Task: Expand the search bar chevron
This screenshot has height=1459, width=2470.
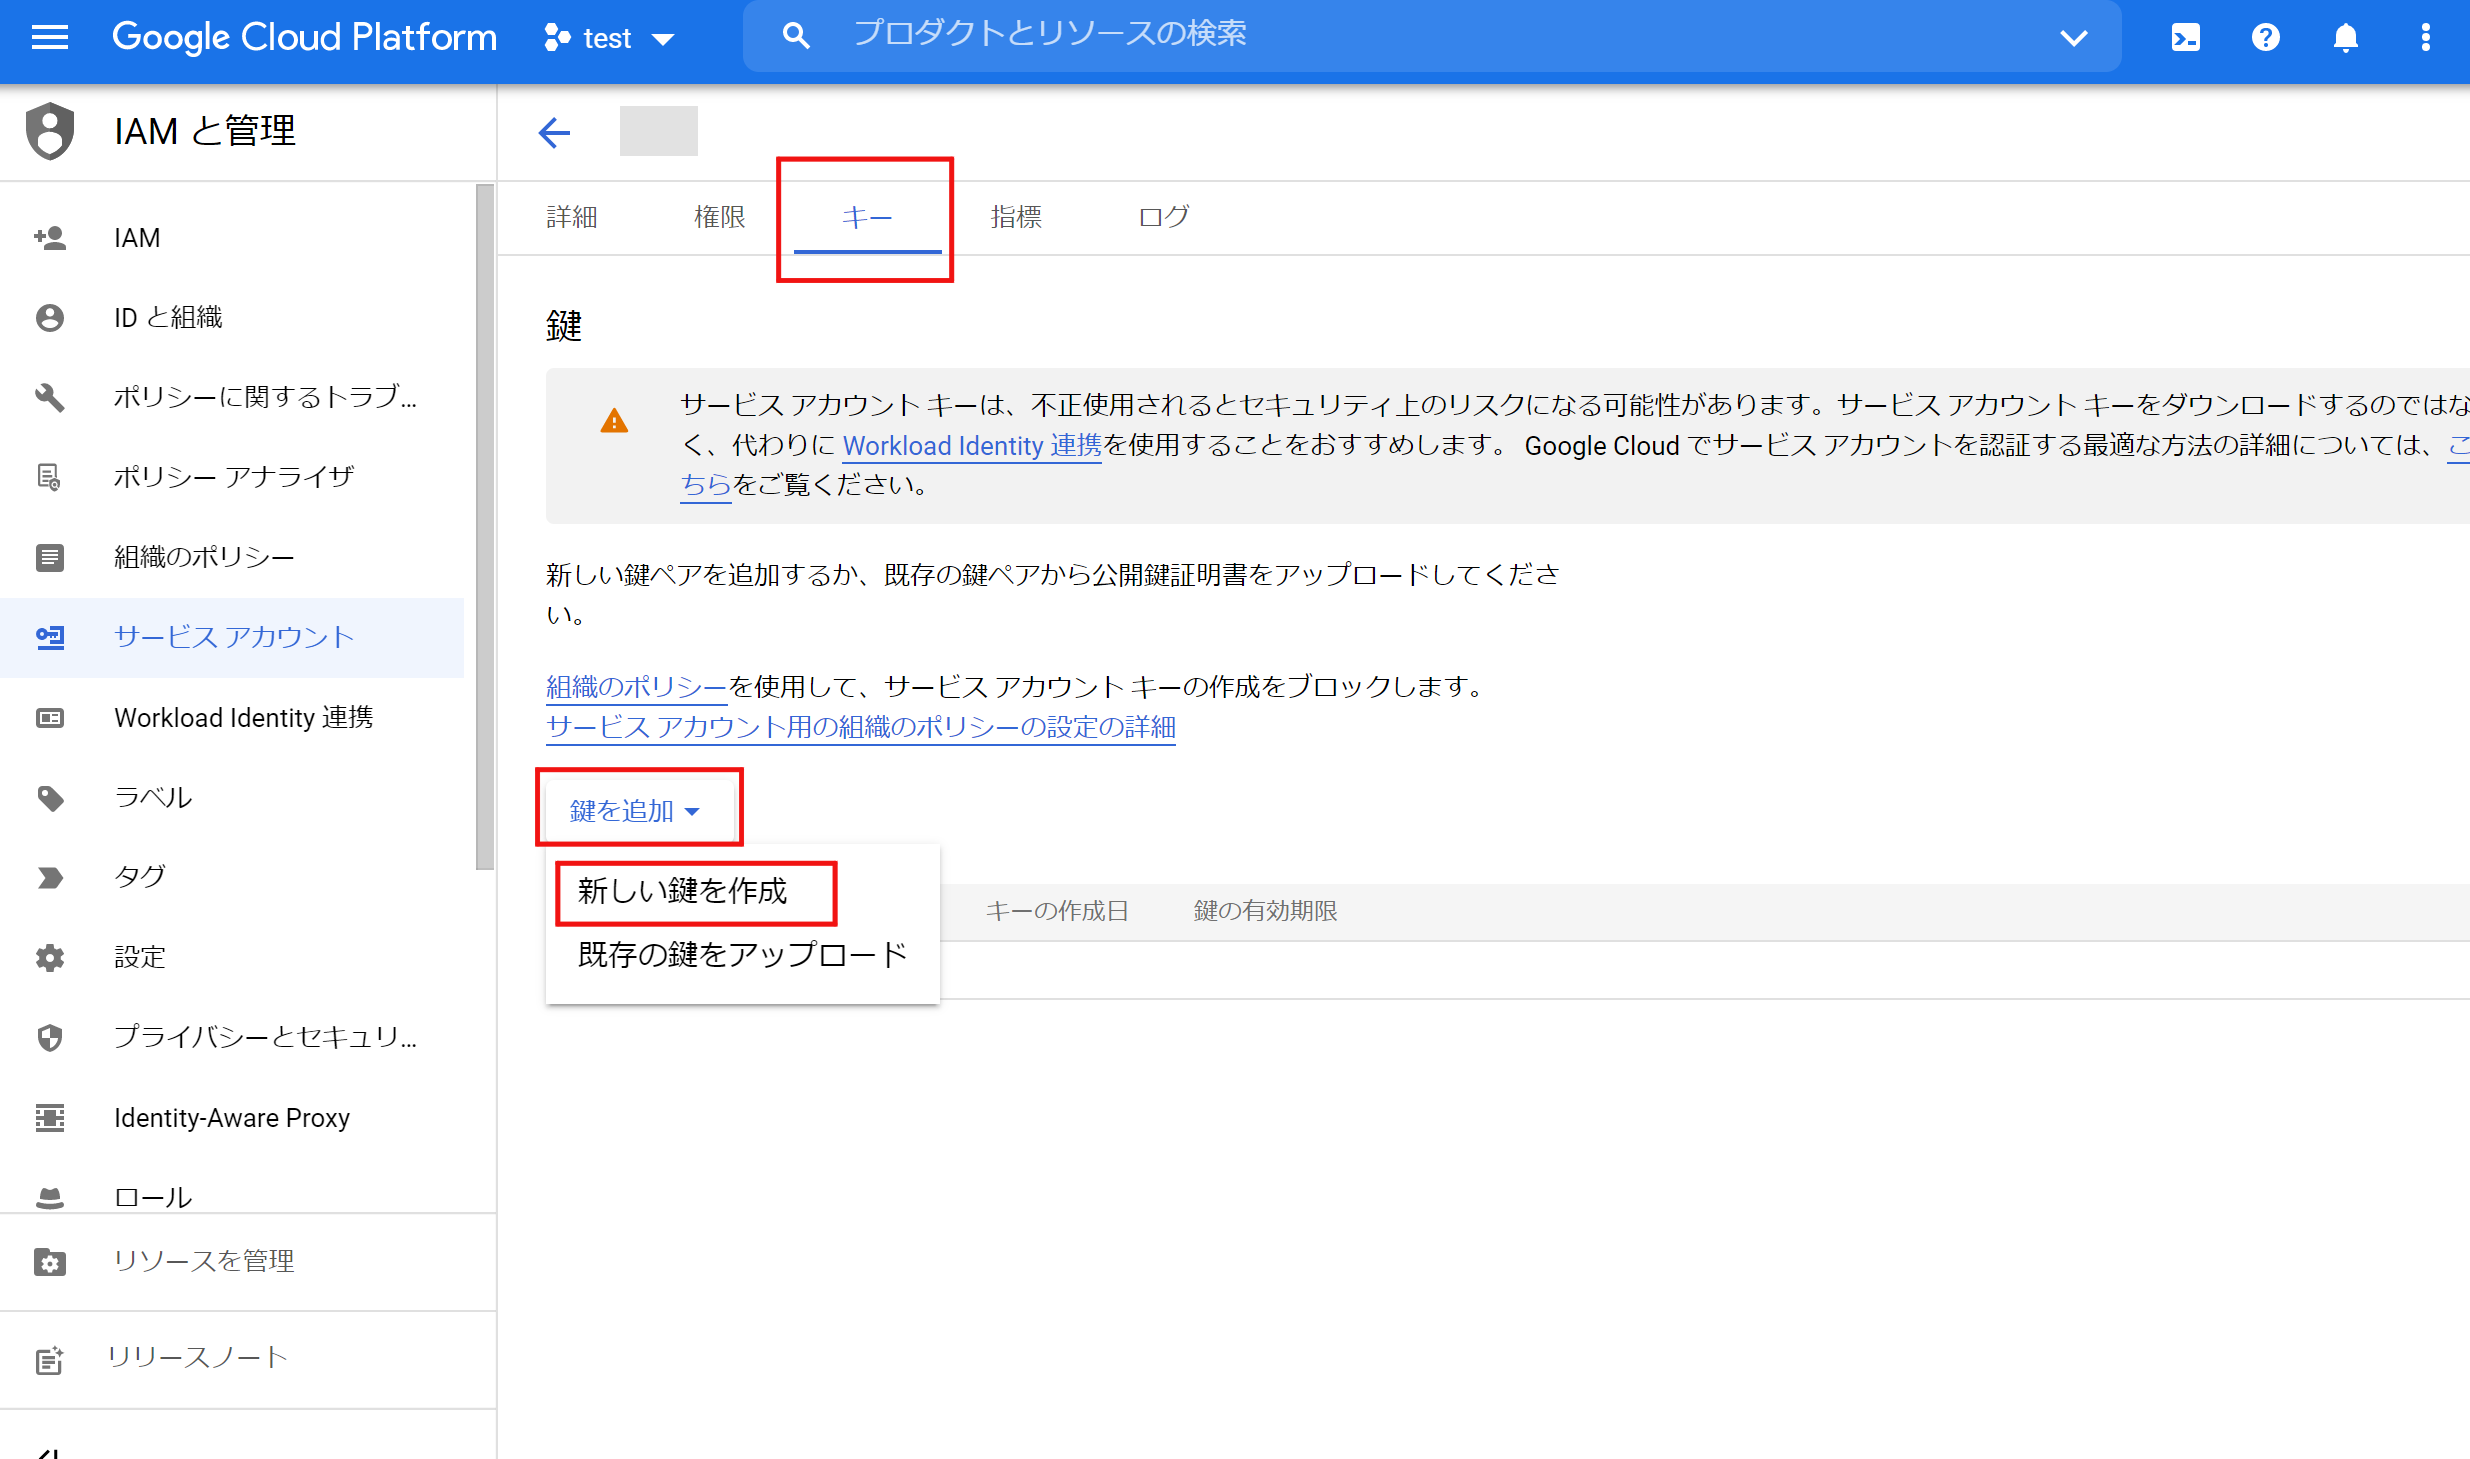Action: 2074,38
